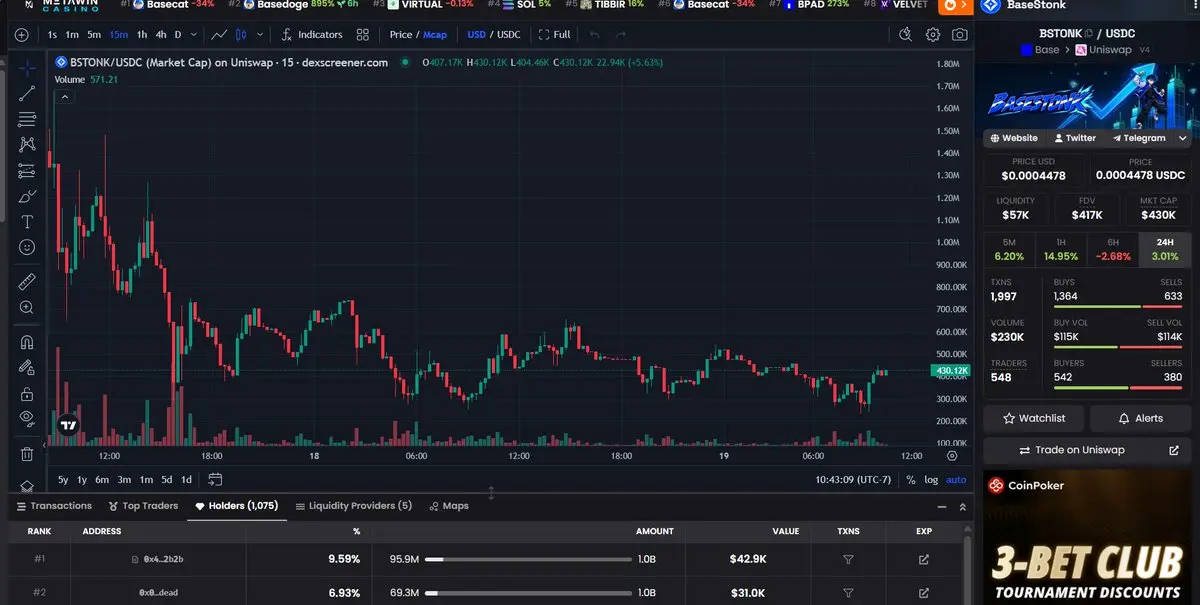Open the indicator templates grid icon
The image size is (1200, 605).
pos(363,34)
